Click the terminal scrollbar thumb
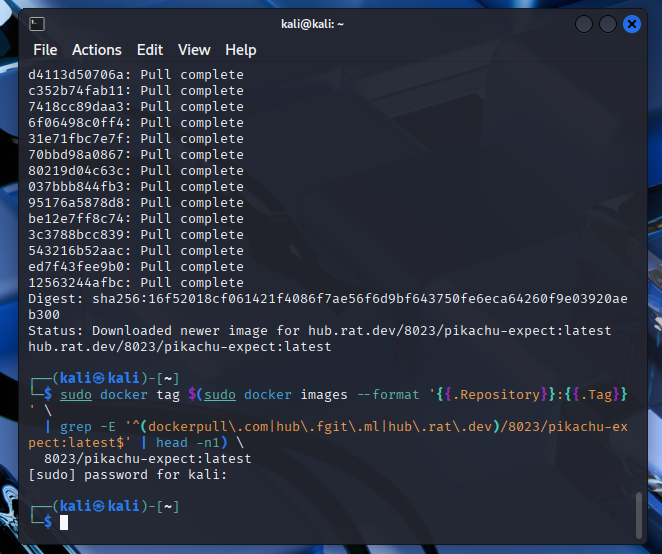The height and width of the screenshot is (554, 662). coord(638,514)
